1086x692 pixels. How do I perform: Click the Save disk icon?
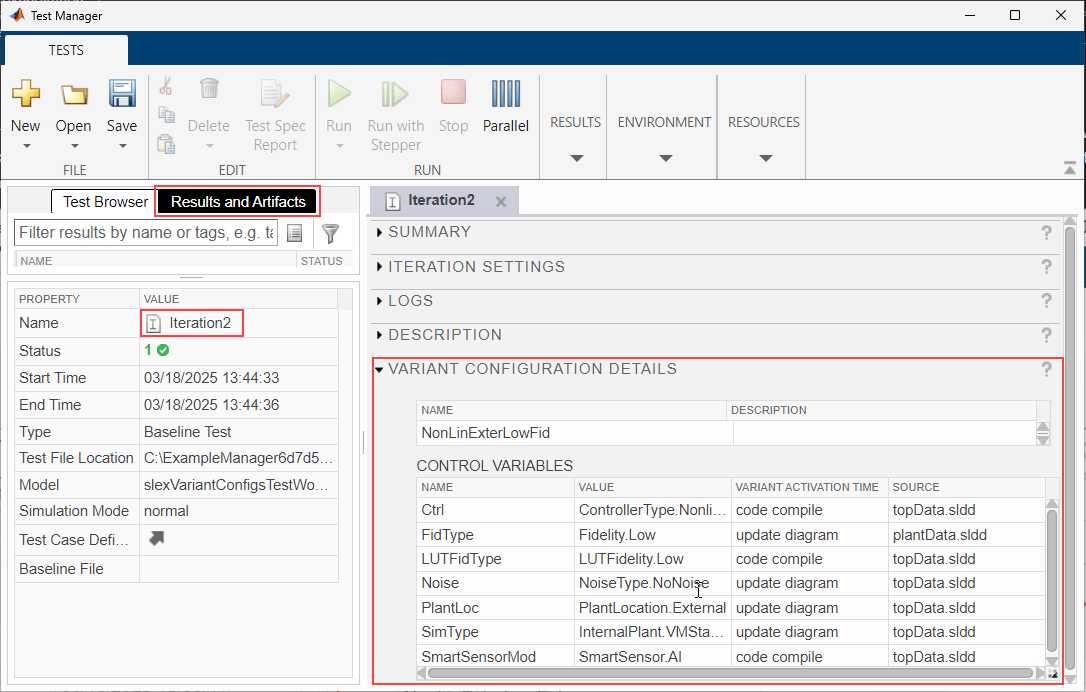click(122, 94)
